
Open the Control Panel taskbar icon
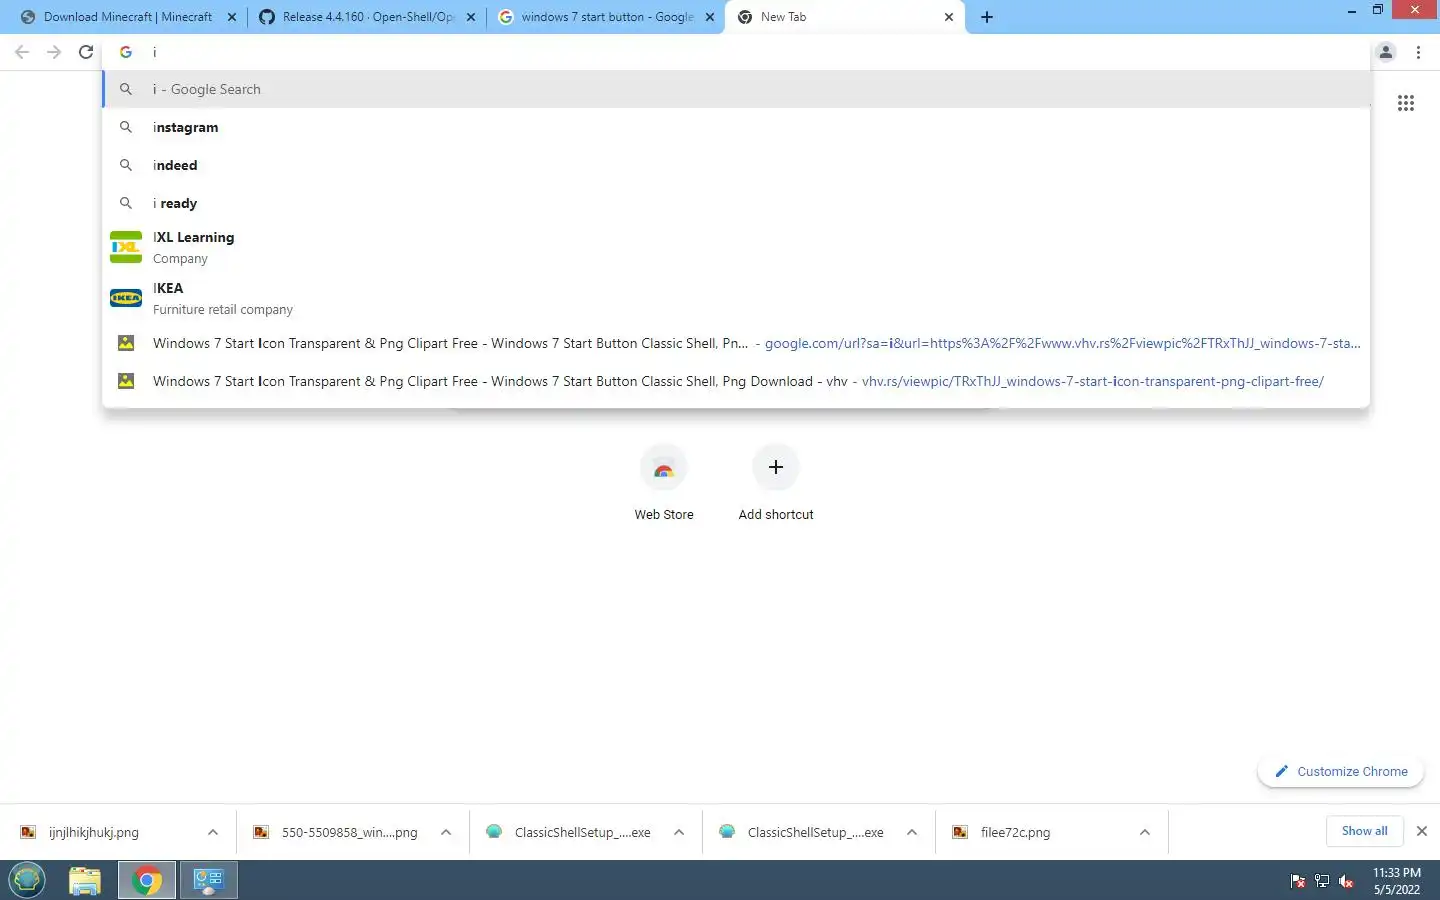209,880
